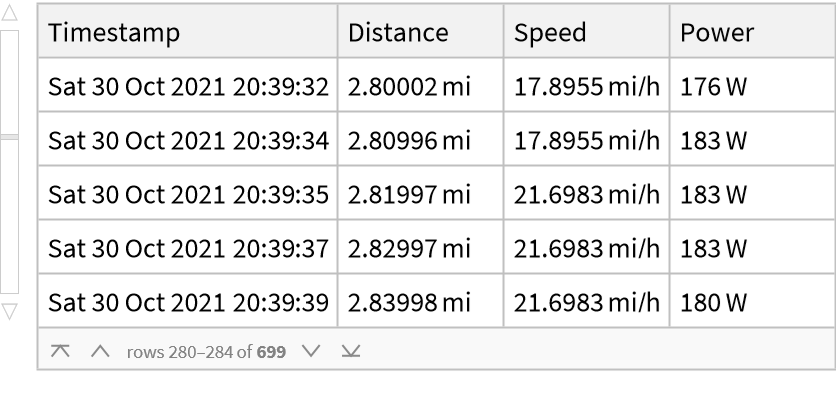Go to next rows arrow
The image size is (836, 404).
click(x=310, y=350)
